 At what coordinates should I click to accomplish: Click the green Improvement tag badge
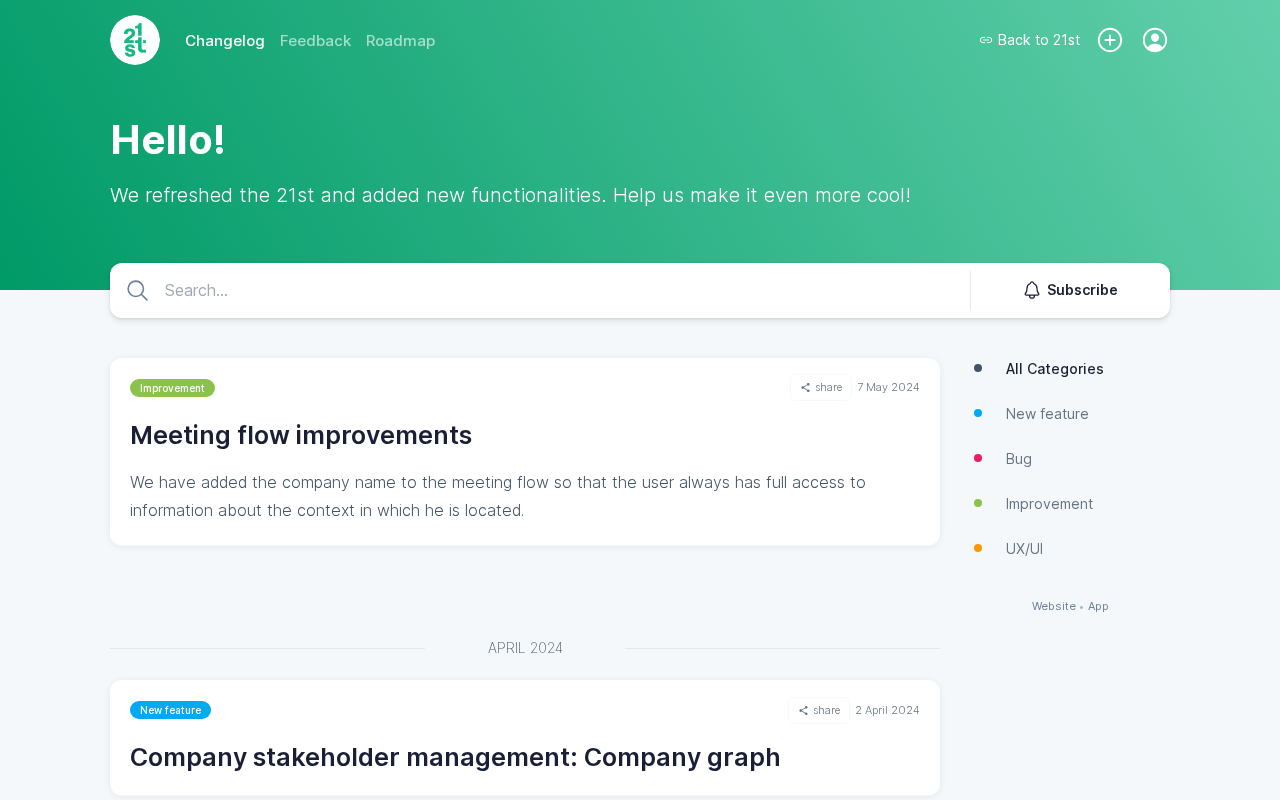click(x=172, y=388)
